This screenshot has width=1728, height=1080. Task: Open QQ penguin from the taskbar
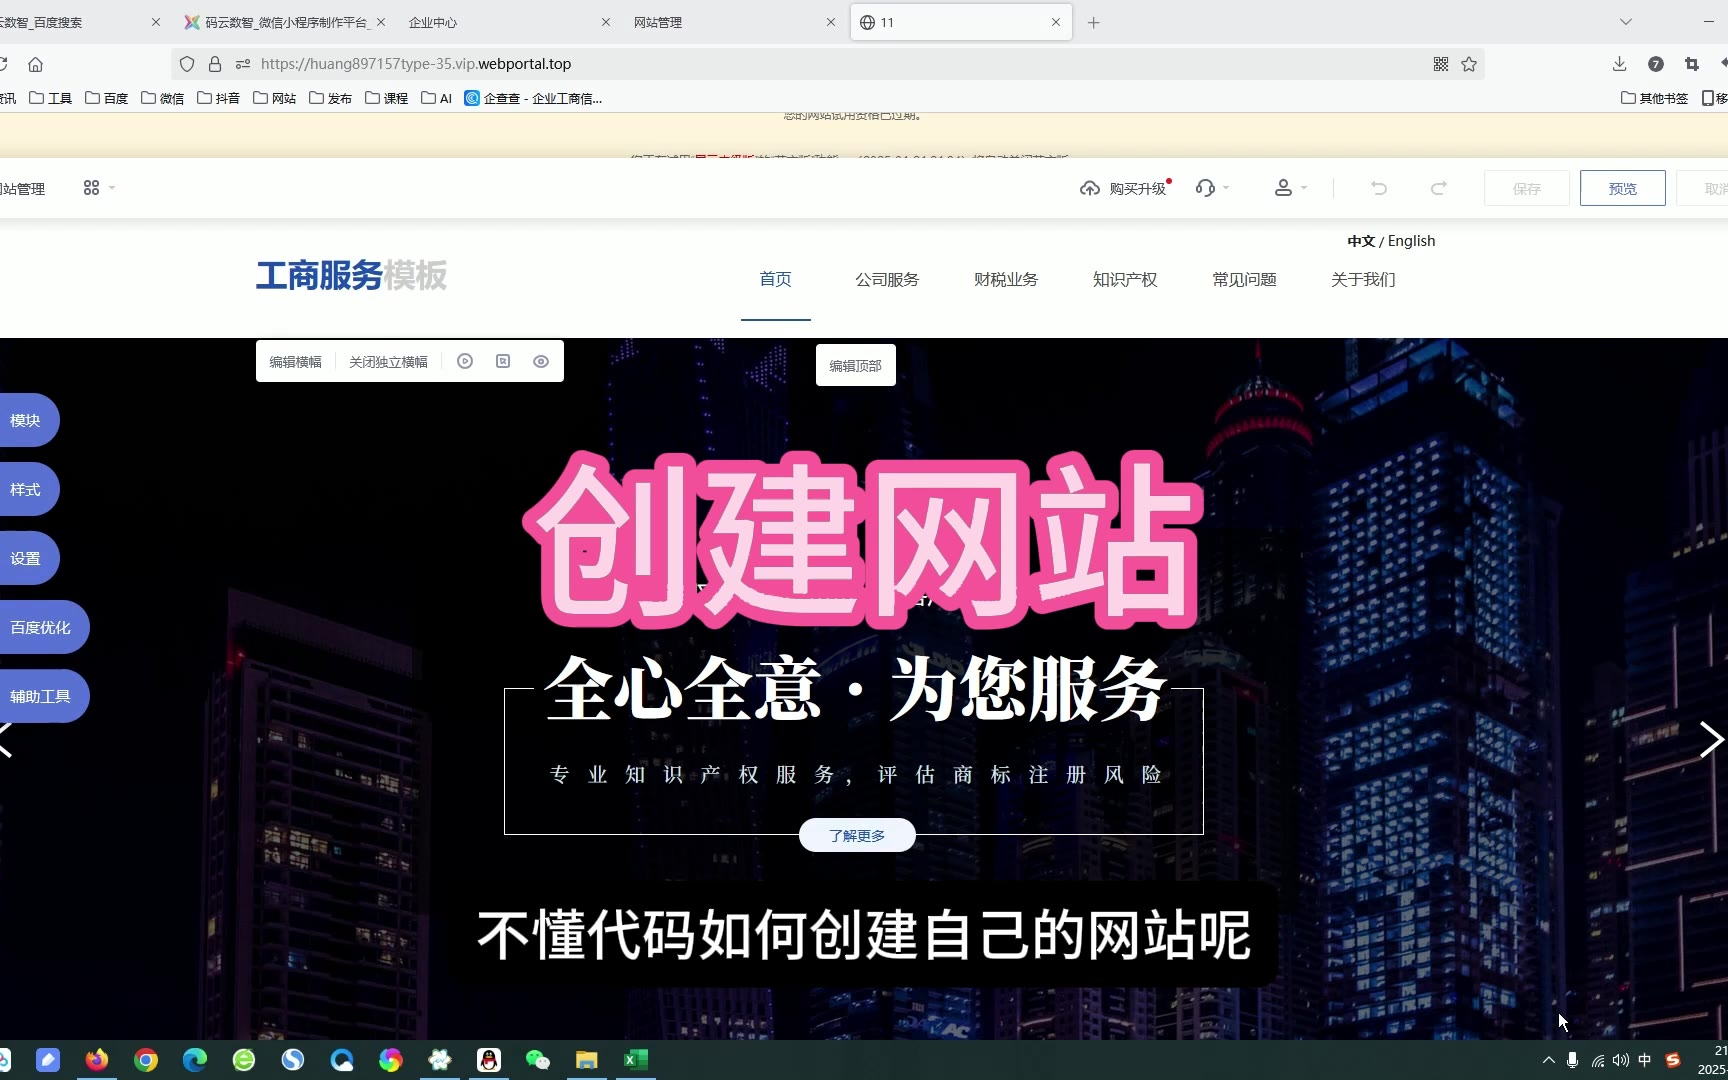click(x=489, y=1060)
